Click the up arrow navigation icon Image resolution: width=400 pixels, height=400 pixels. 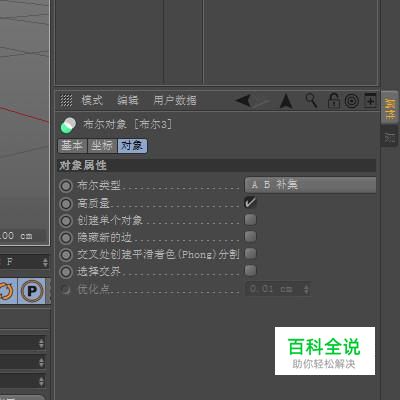pyautogui.click(x=286, y=101)
